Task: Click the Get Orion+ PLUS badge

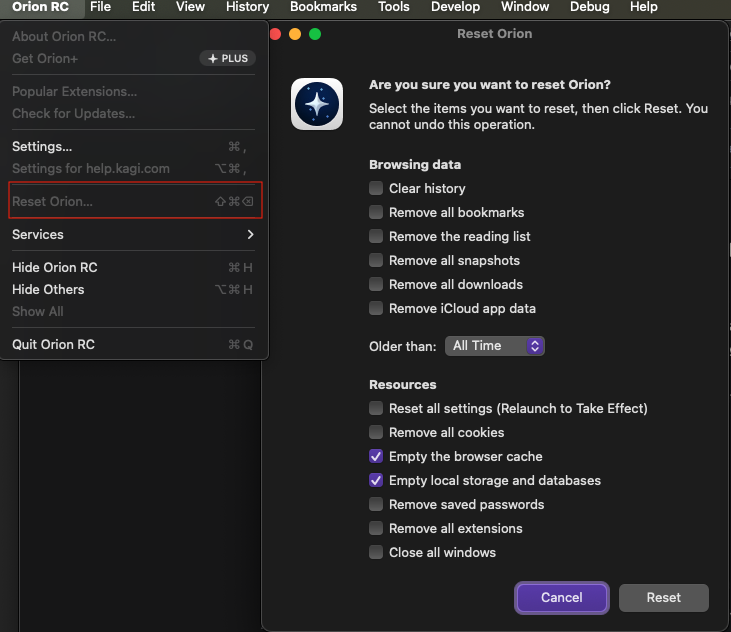Action: point(228,59)
